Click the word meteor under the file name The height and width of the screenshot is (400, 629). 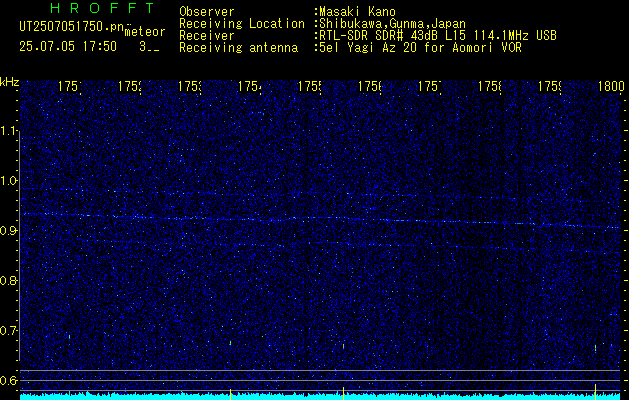tap(145, 32)
